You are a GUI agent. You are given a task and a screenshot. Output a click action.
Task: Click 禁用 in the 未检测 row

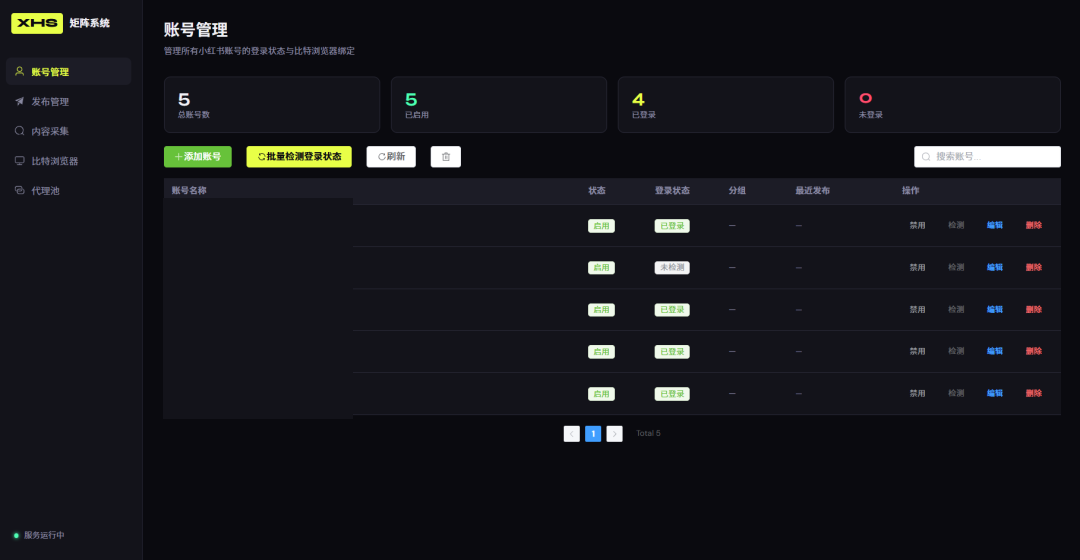coord(917,267)
